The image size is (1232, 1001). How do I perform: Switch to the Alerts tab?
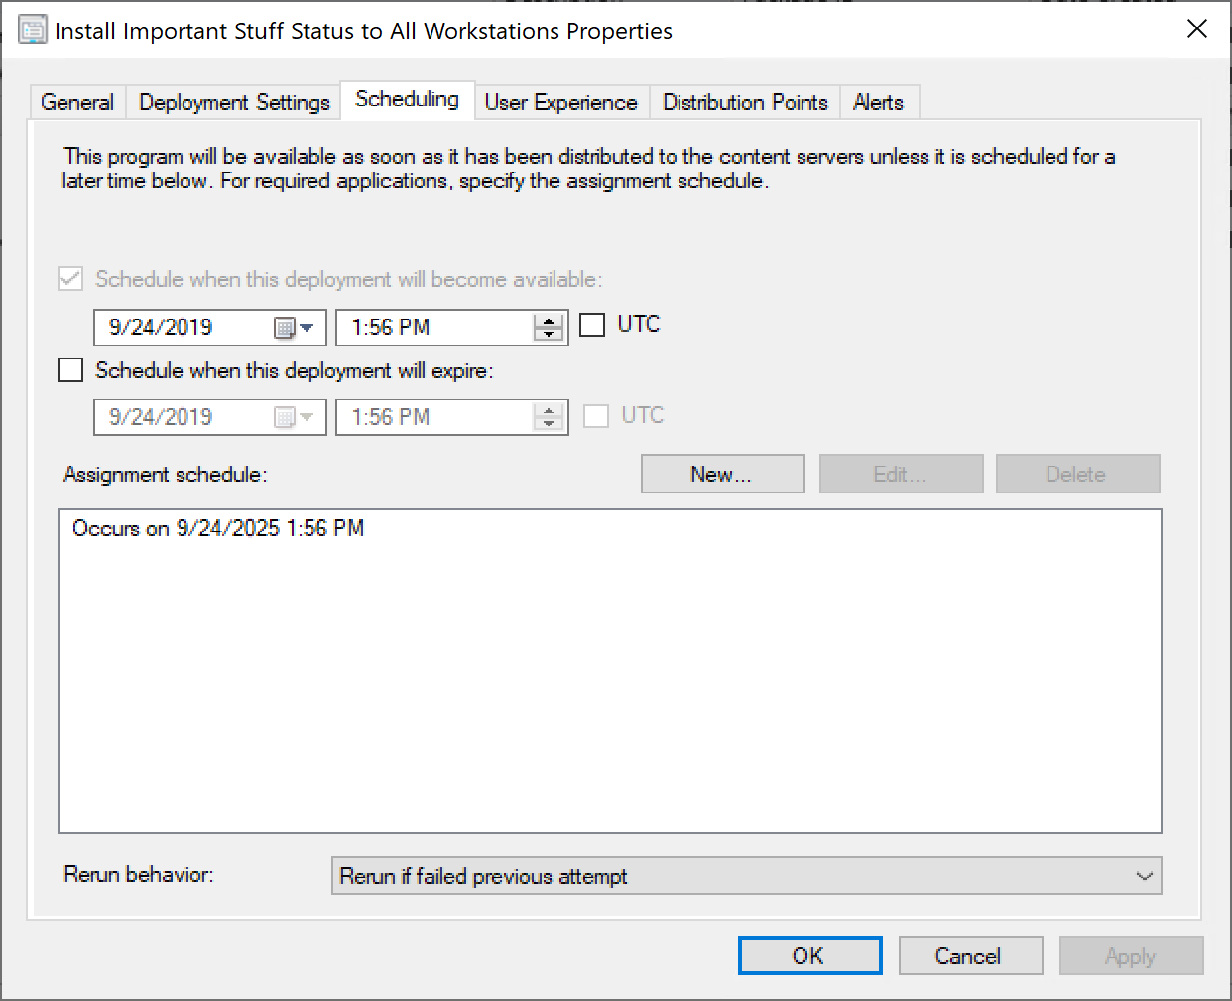878,103
